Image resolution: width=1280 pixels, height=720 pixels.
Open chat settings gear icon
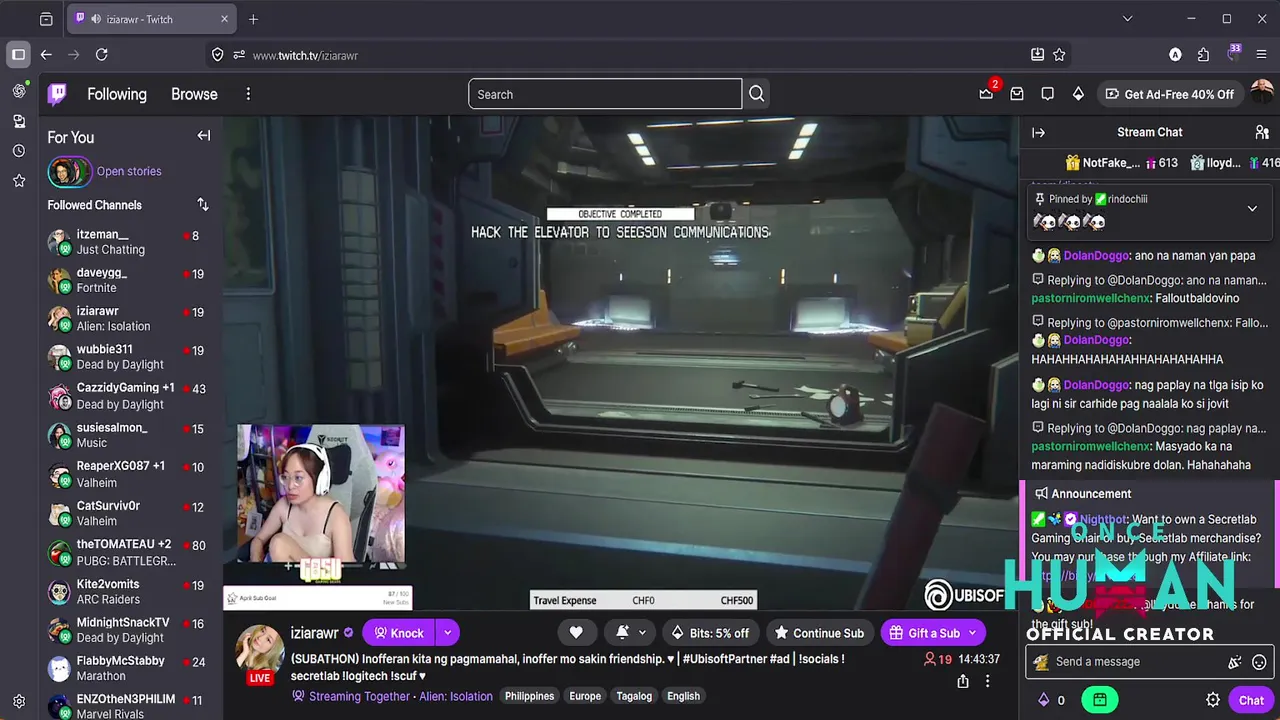coord(1213,700)
